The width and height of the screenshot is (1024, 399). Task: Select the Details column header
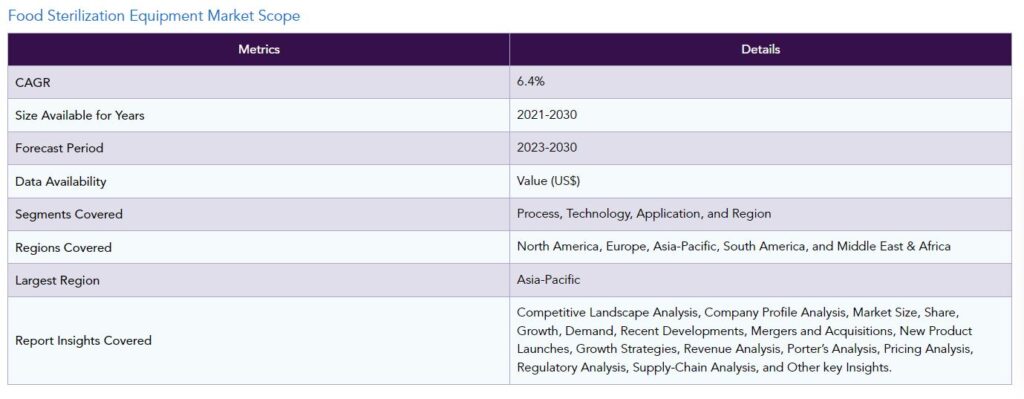[x=760, y=50]
